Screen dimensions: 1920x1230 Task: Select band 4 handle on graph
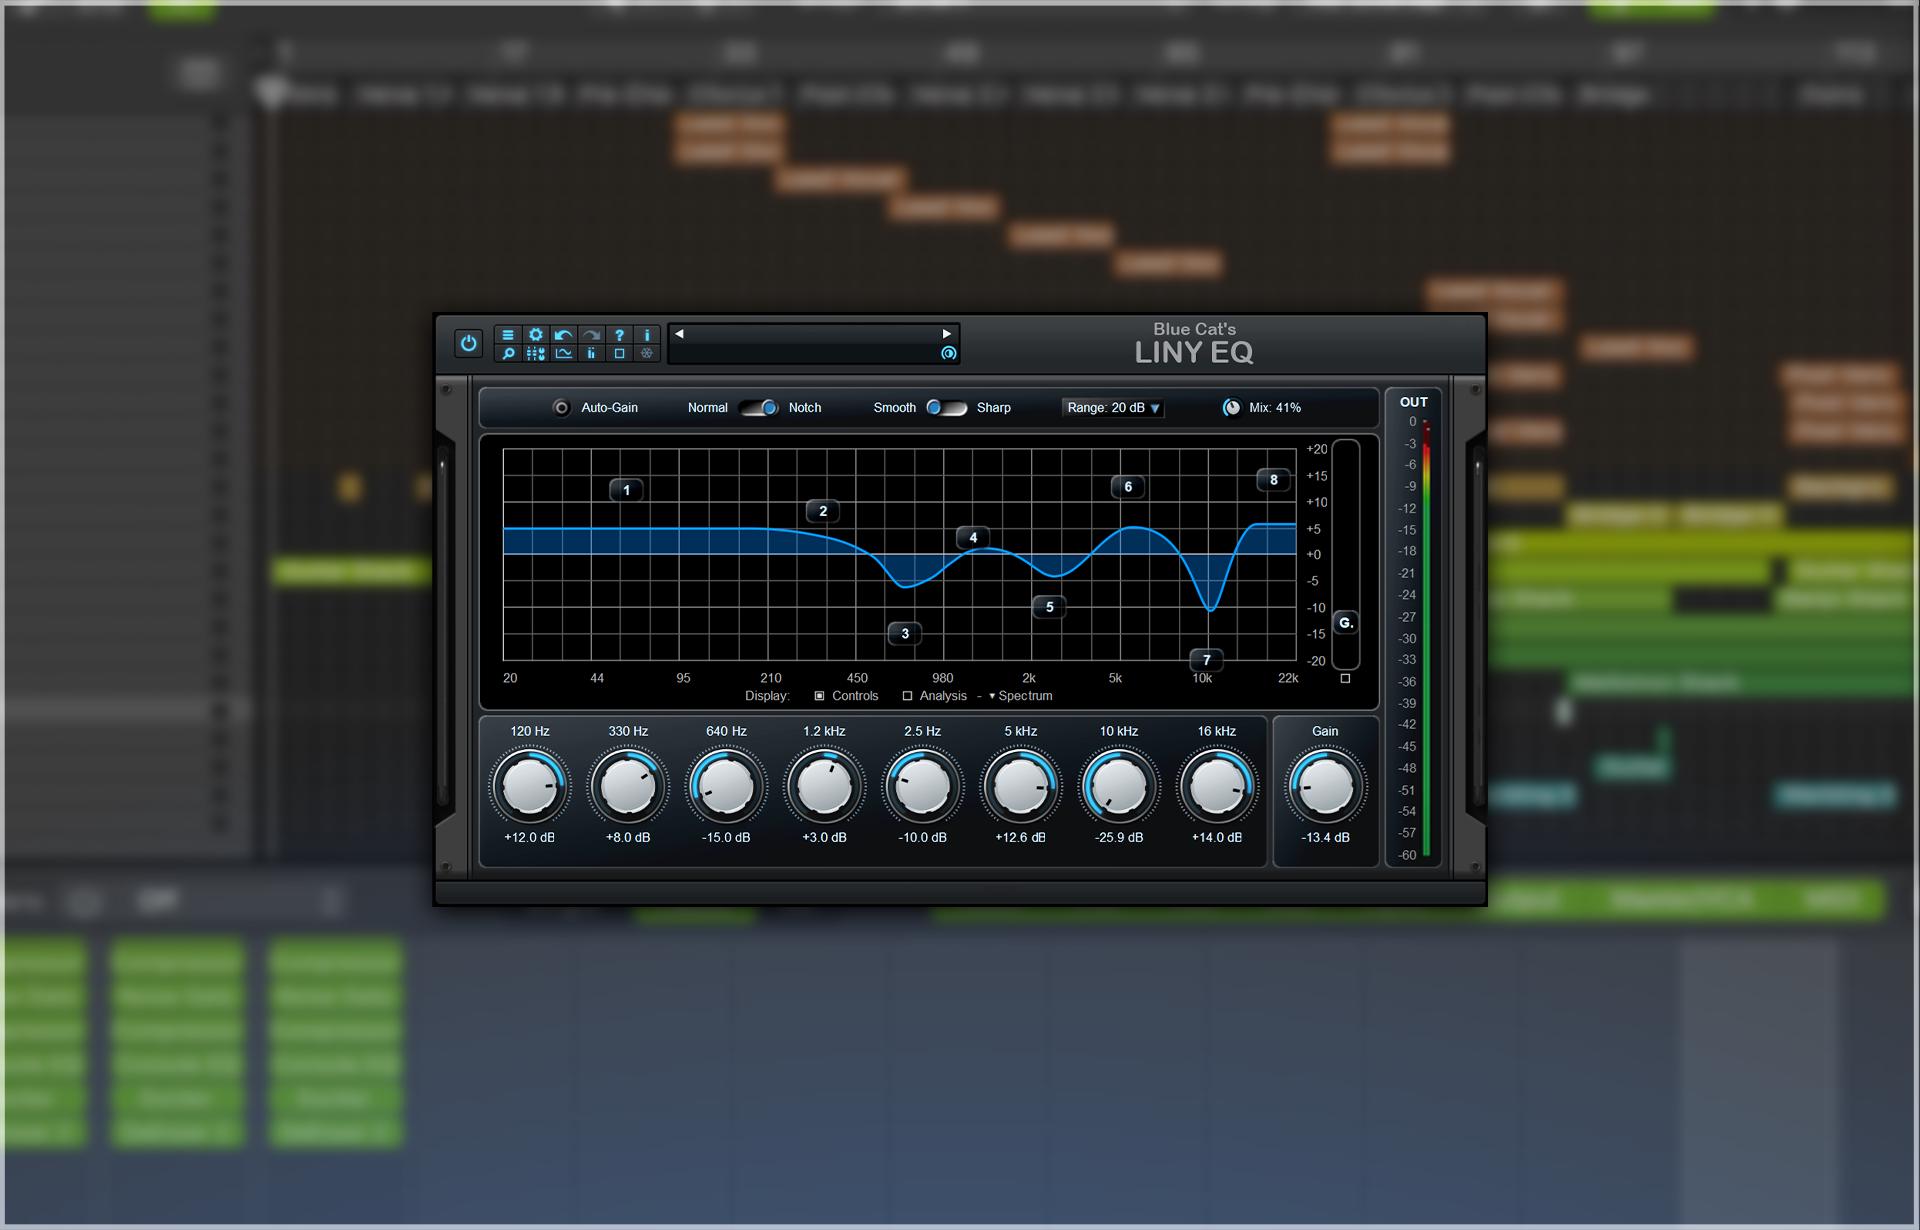973,537
